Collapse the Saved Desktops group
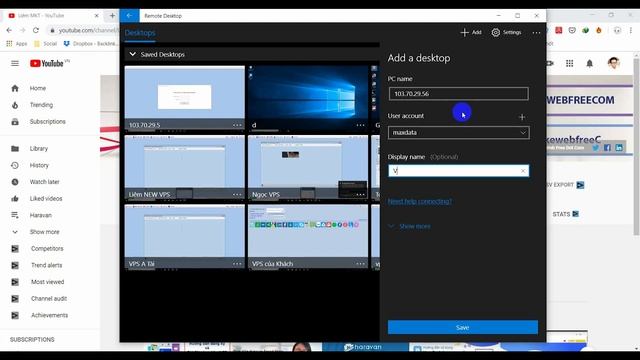The width and height of the screenshot is (640, 360). pos(133,54)
